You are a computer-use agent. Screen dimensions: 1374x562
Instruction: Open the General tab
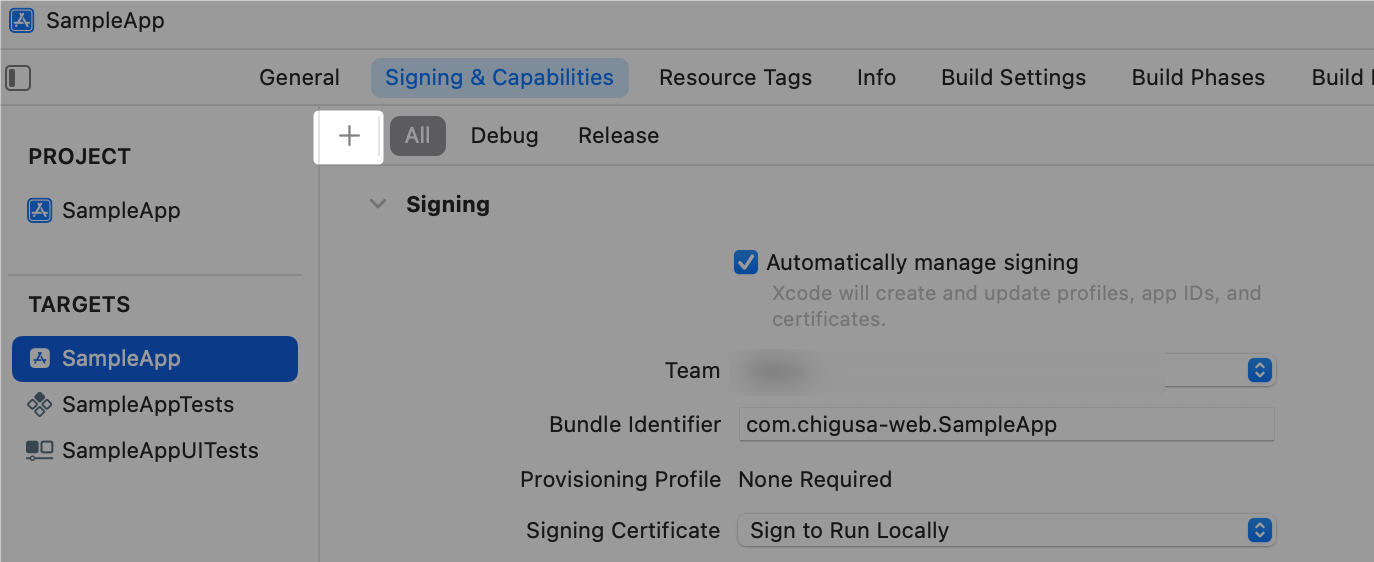(299, 78)
